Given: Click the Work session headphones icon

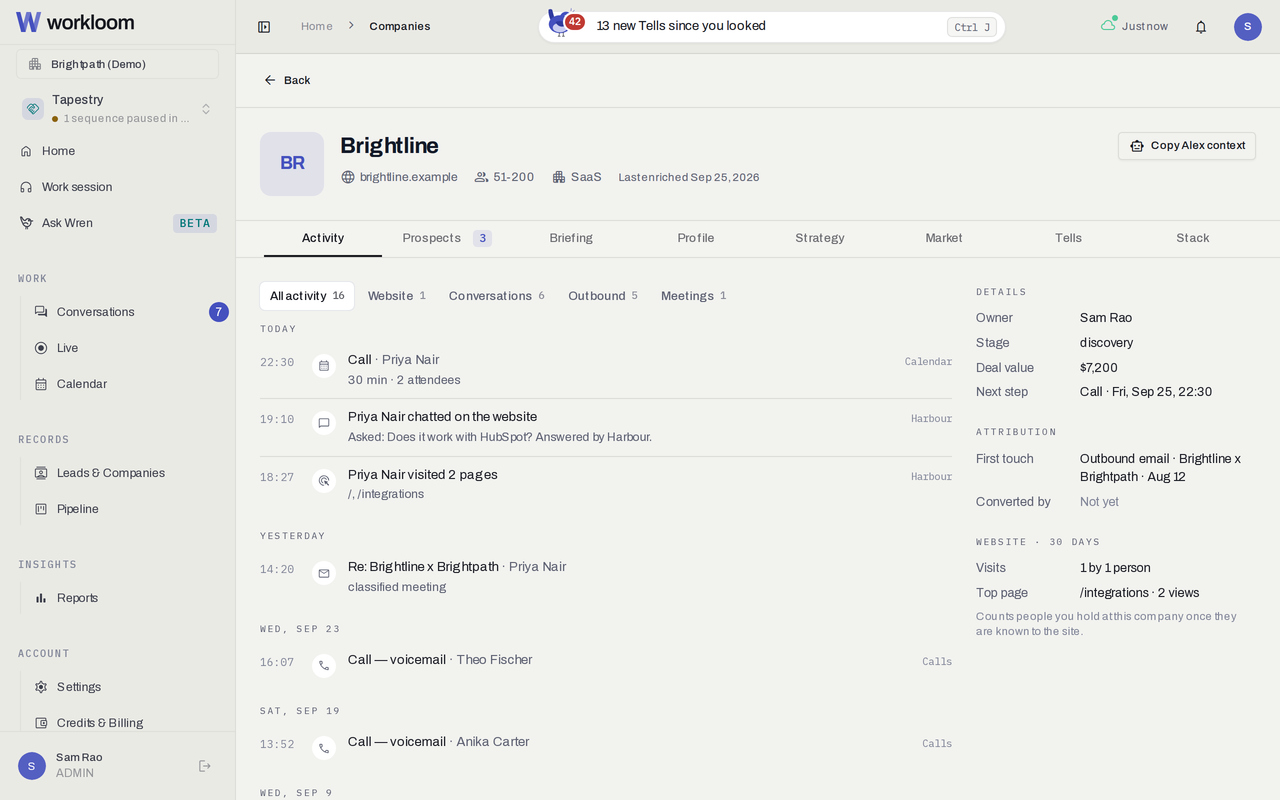Looking at the screenshot, I should click(x=26, y=187).
